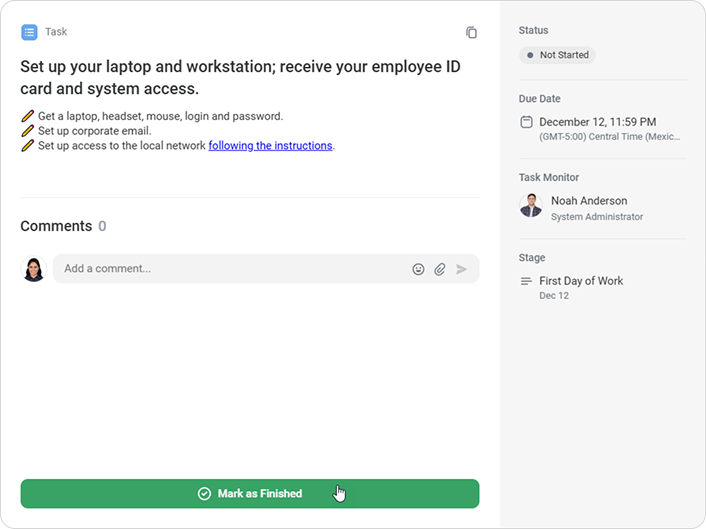Select the December 12, 11:59 PM due date
The width and height of the screenshot is (706, 529).
[x=597, y=122]
